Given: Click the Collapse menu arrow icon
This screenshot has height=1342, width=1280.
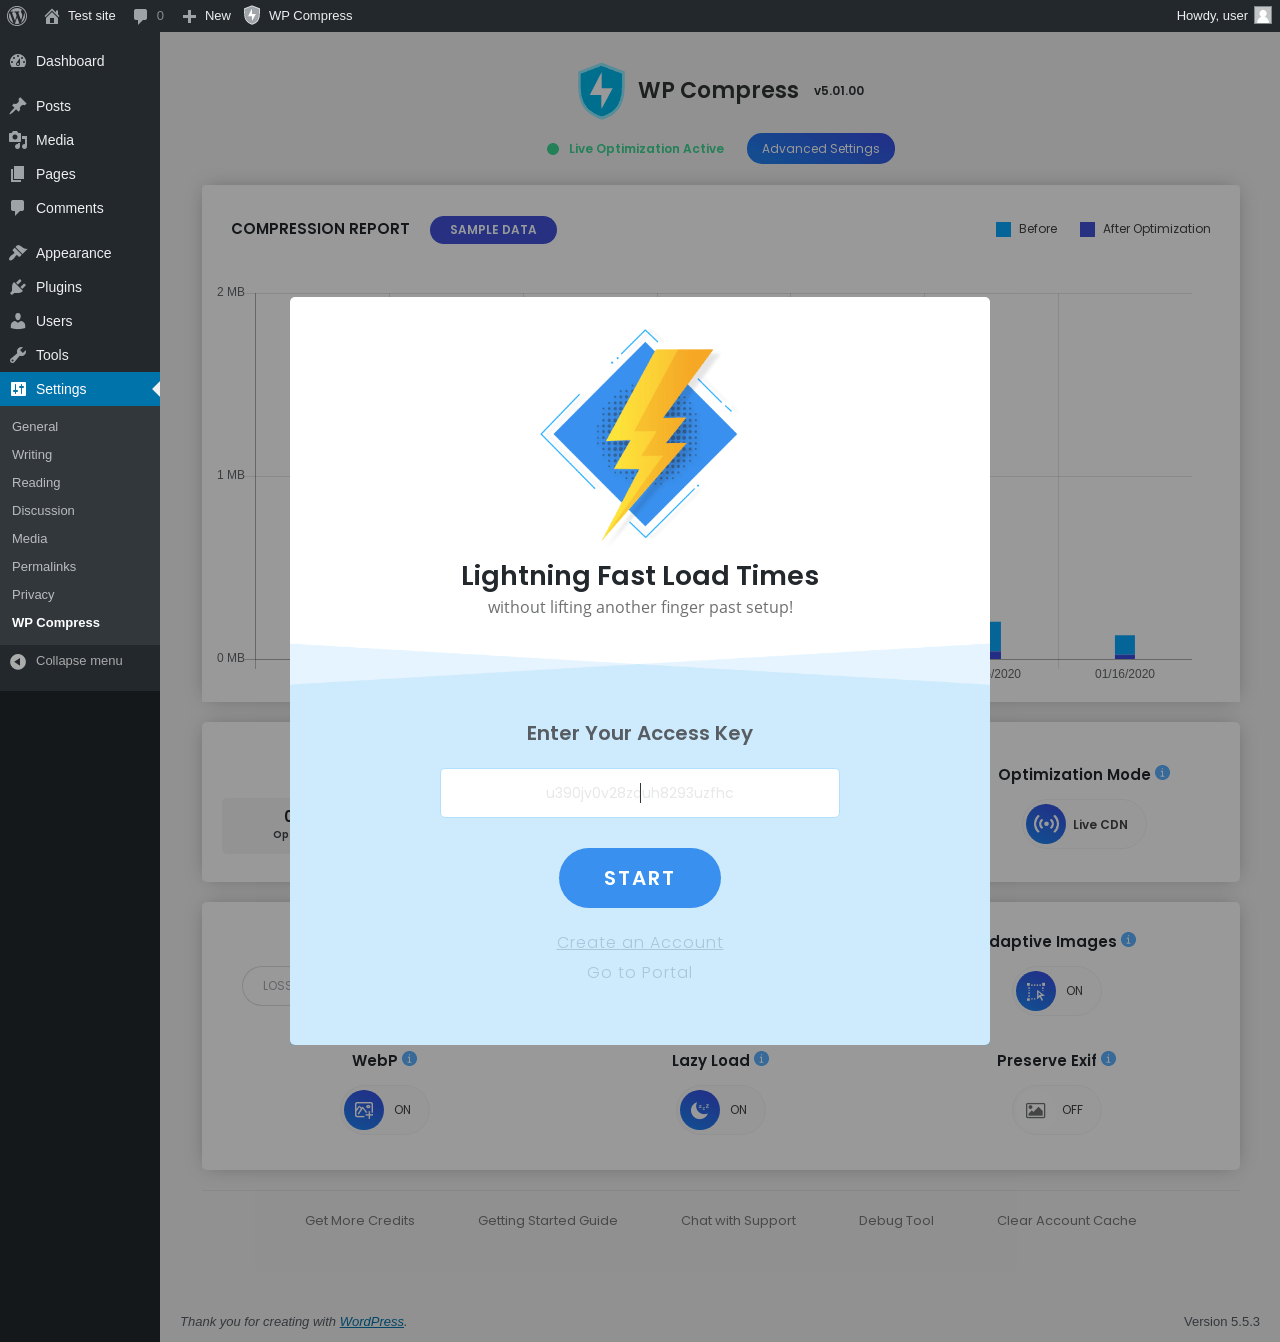Looking at the screenshot, I should tap(18, 661).
